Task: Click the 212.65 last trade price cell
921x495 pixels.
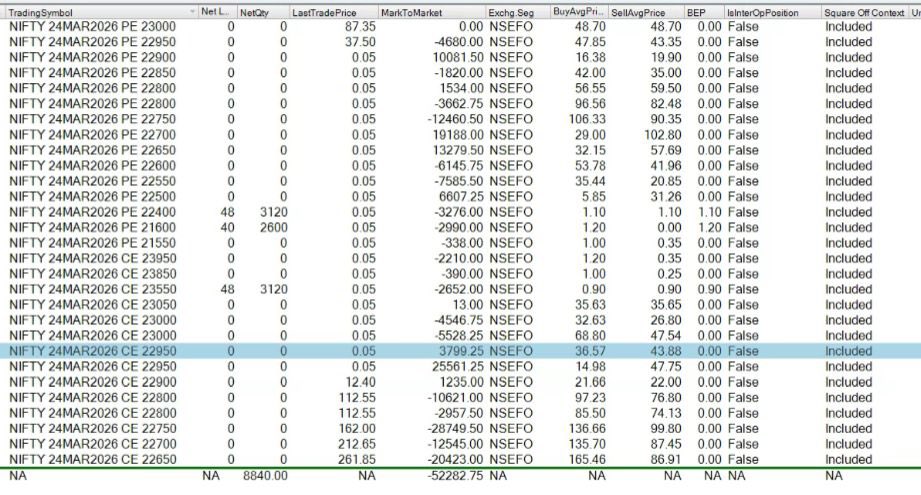Action: pyautogui.click(x=357, y=444)
